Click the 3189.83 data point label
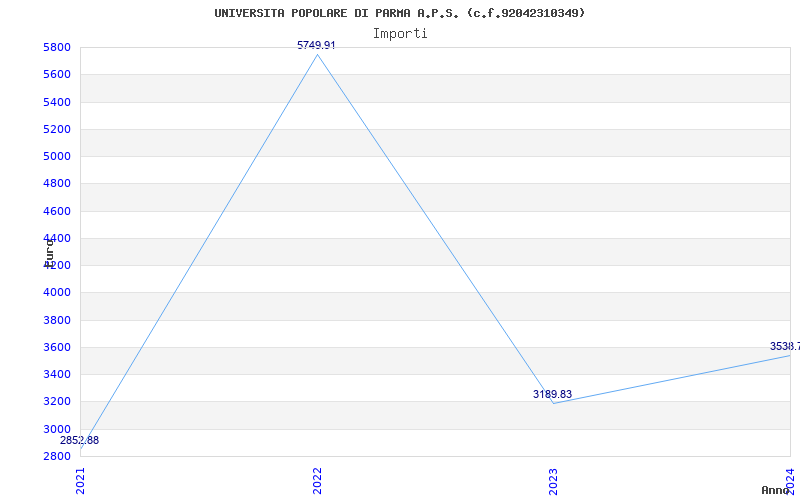 click(x=553, y=394)
